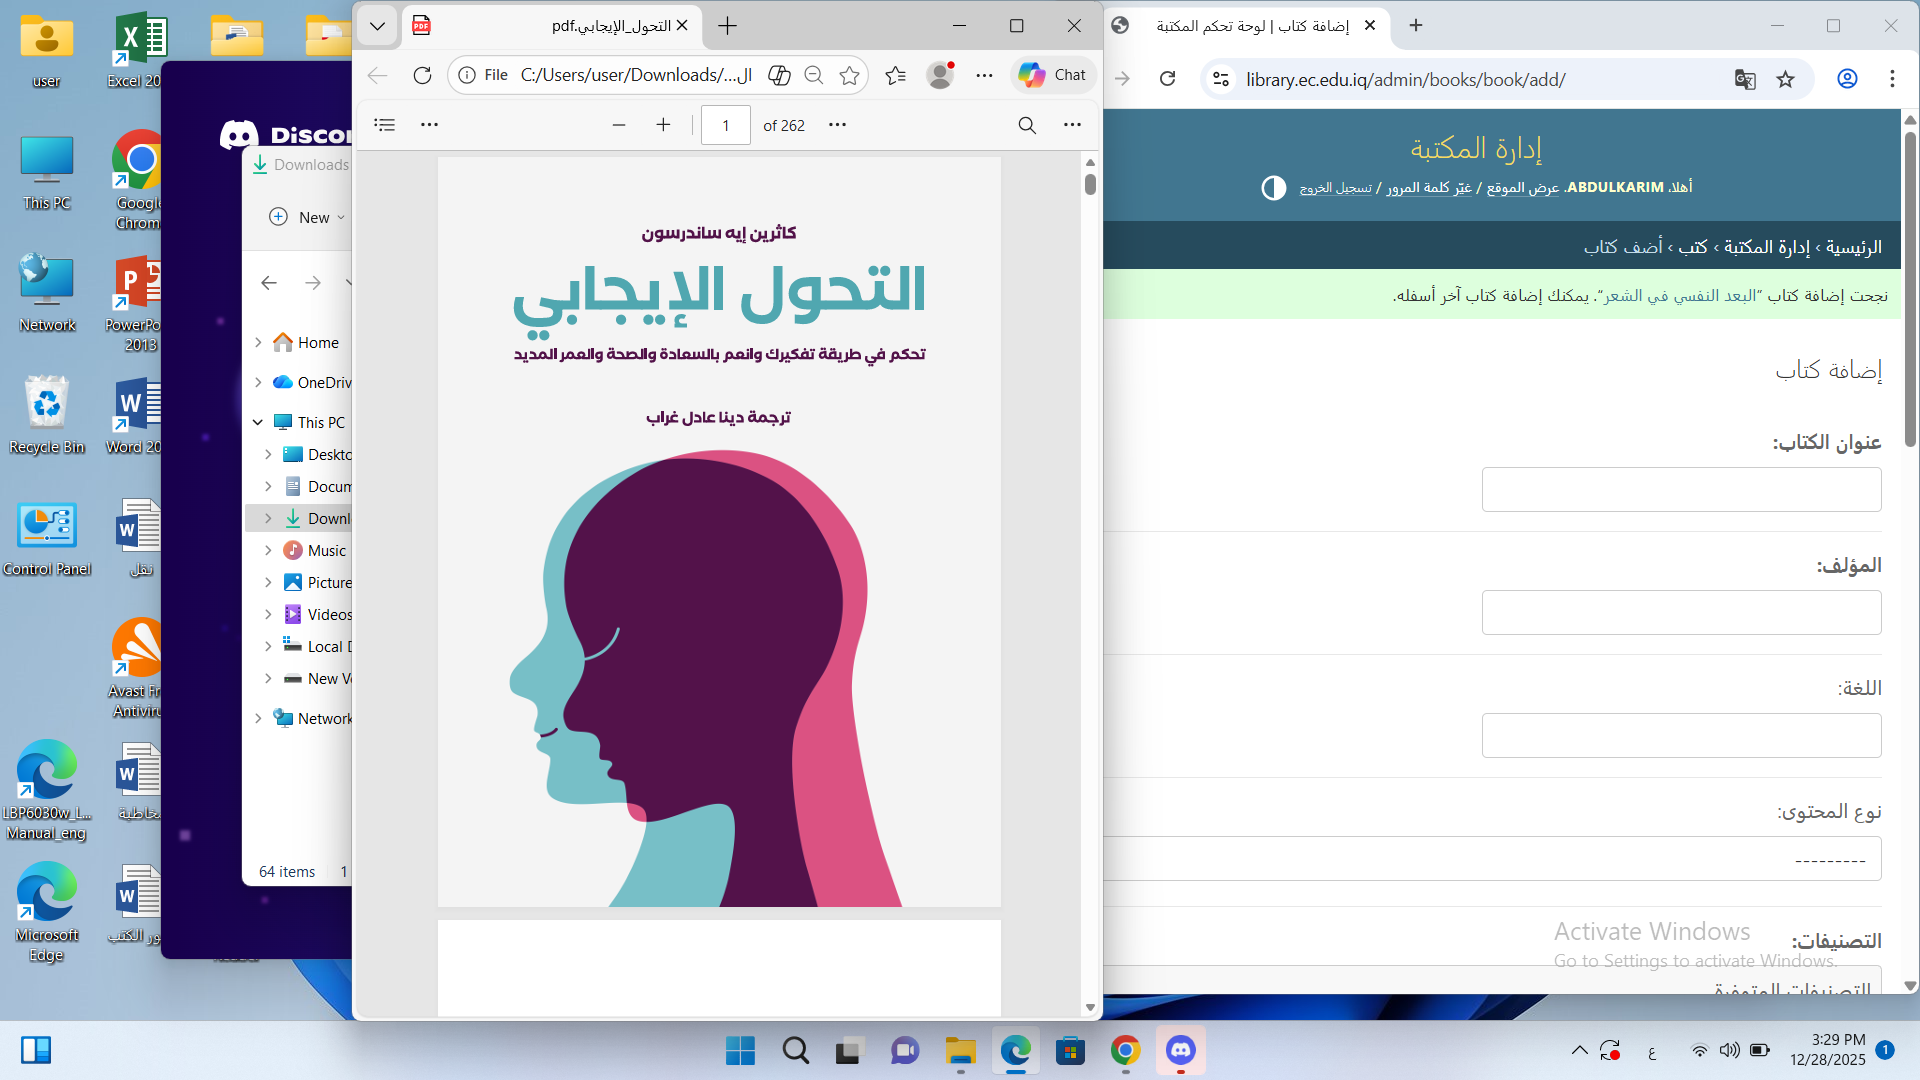The width and height of the screenshot is (1920, 1080).
Task: Click the PDF page number field
Action: point(726,125)
